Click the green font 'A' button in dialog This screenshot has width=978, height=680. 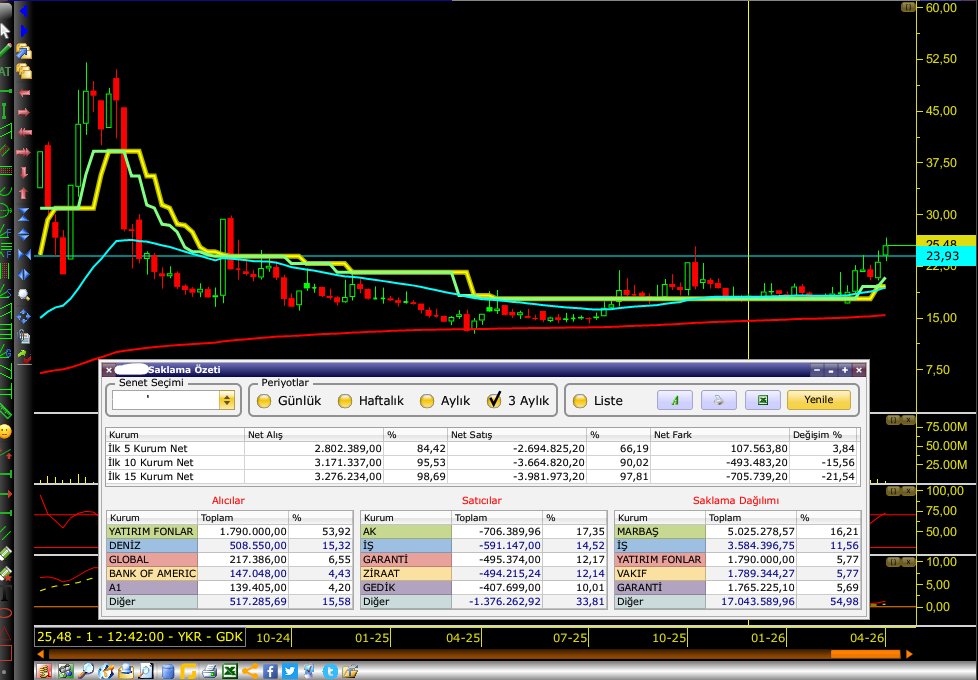click(675, 401)
